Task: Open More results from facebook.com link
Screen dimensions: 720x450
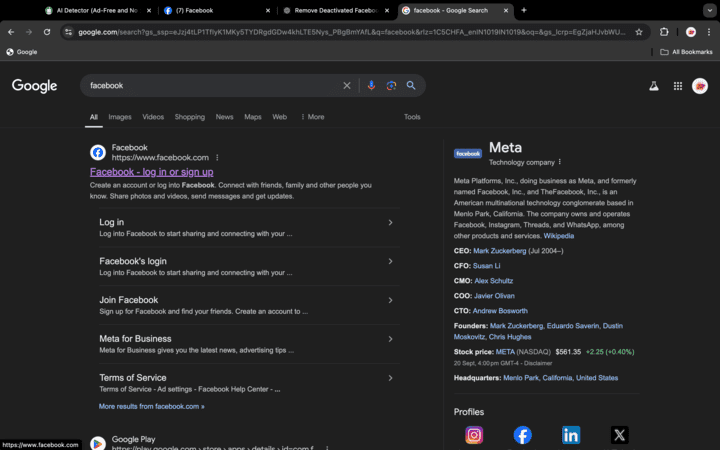Action: coord(152,406)
